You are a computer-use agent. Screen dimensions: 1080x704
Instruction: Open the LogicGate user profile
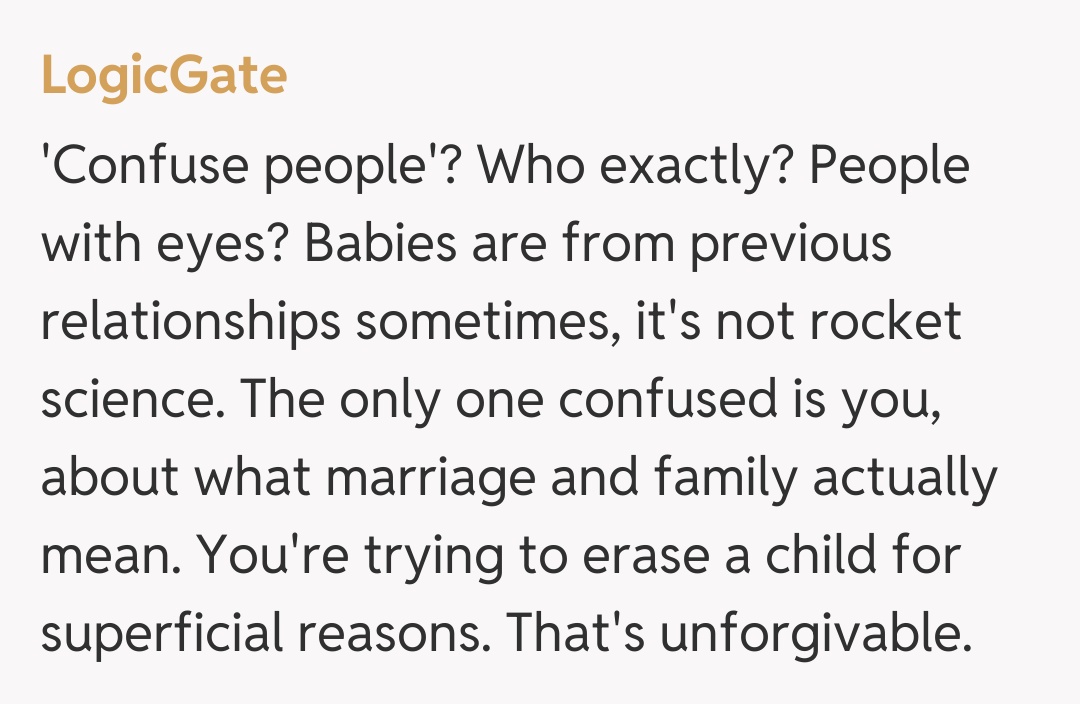tap(164, 75)
